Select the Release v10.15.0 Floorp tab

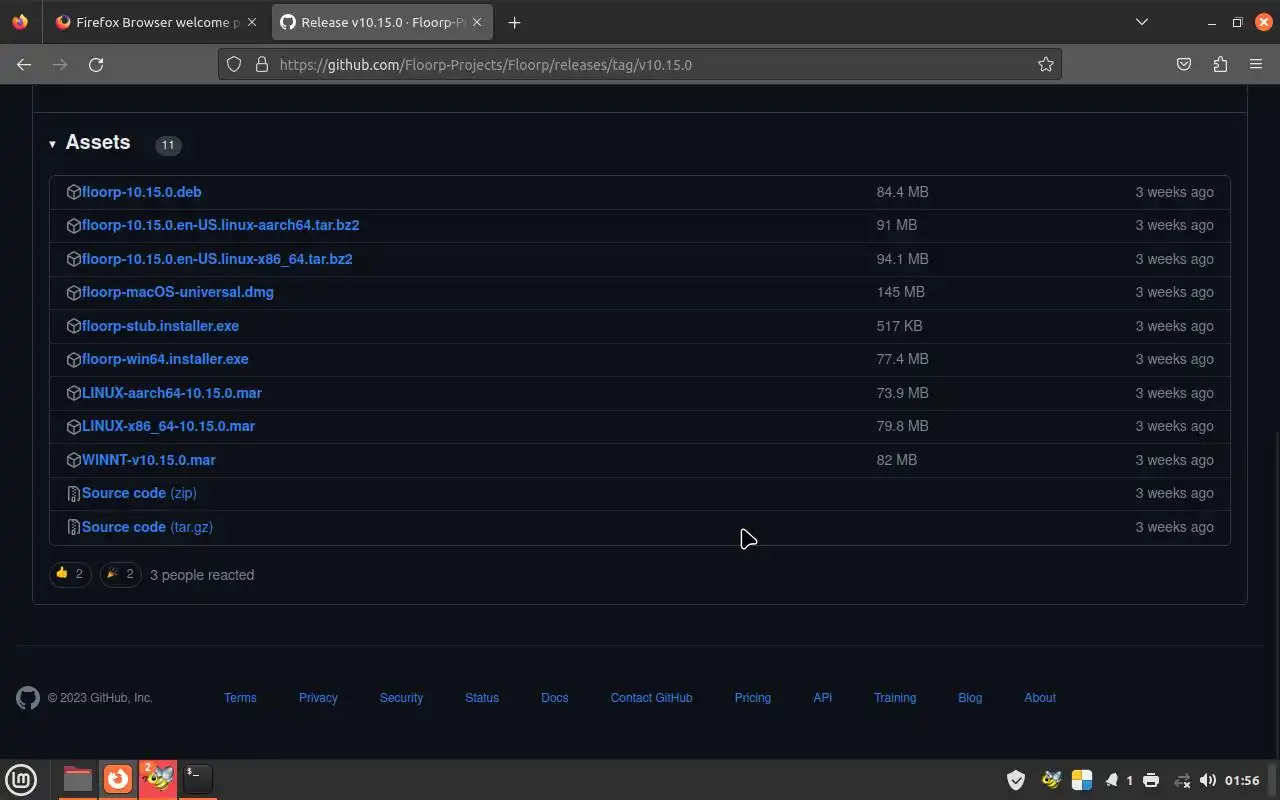pos(381,22)
